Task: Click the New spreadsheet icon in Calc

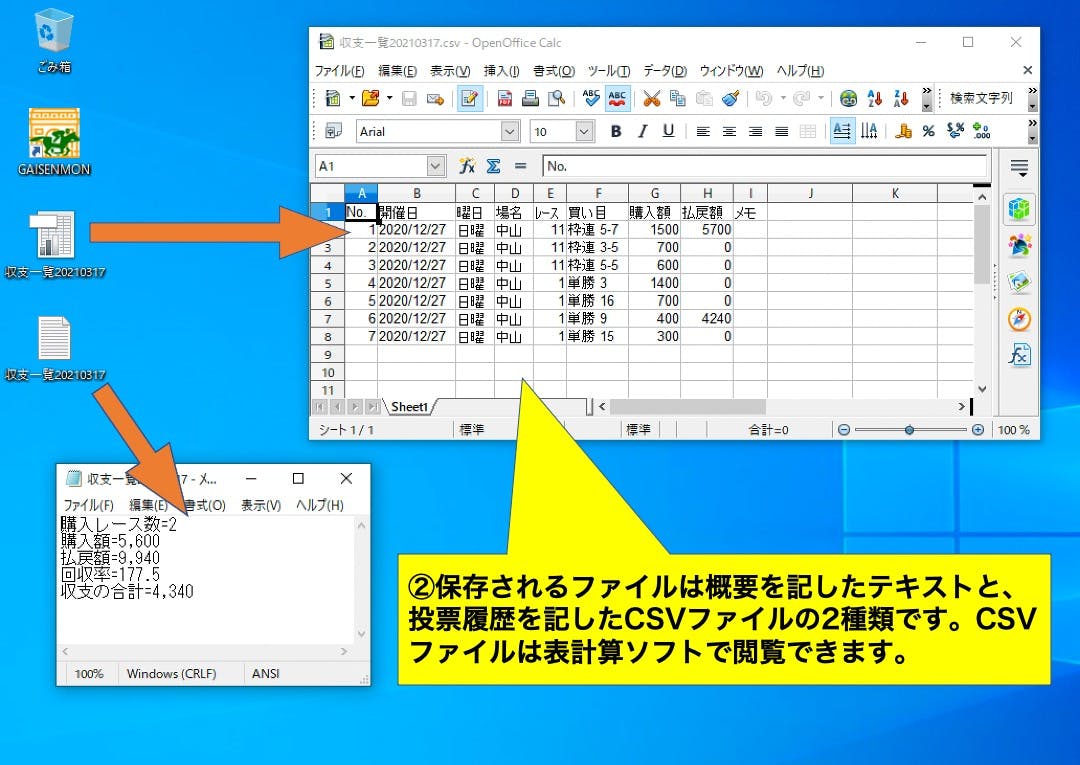Action: [x=333, y=98]
